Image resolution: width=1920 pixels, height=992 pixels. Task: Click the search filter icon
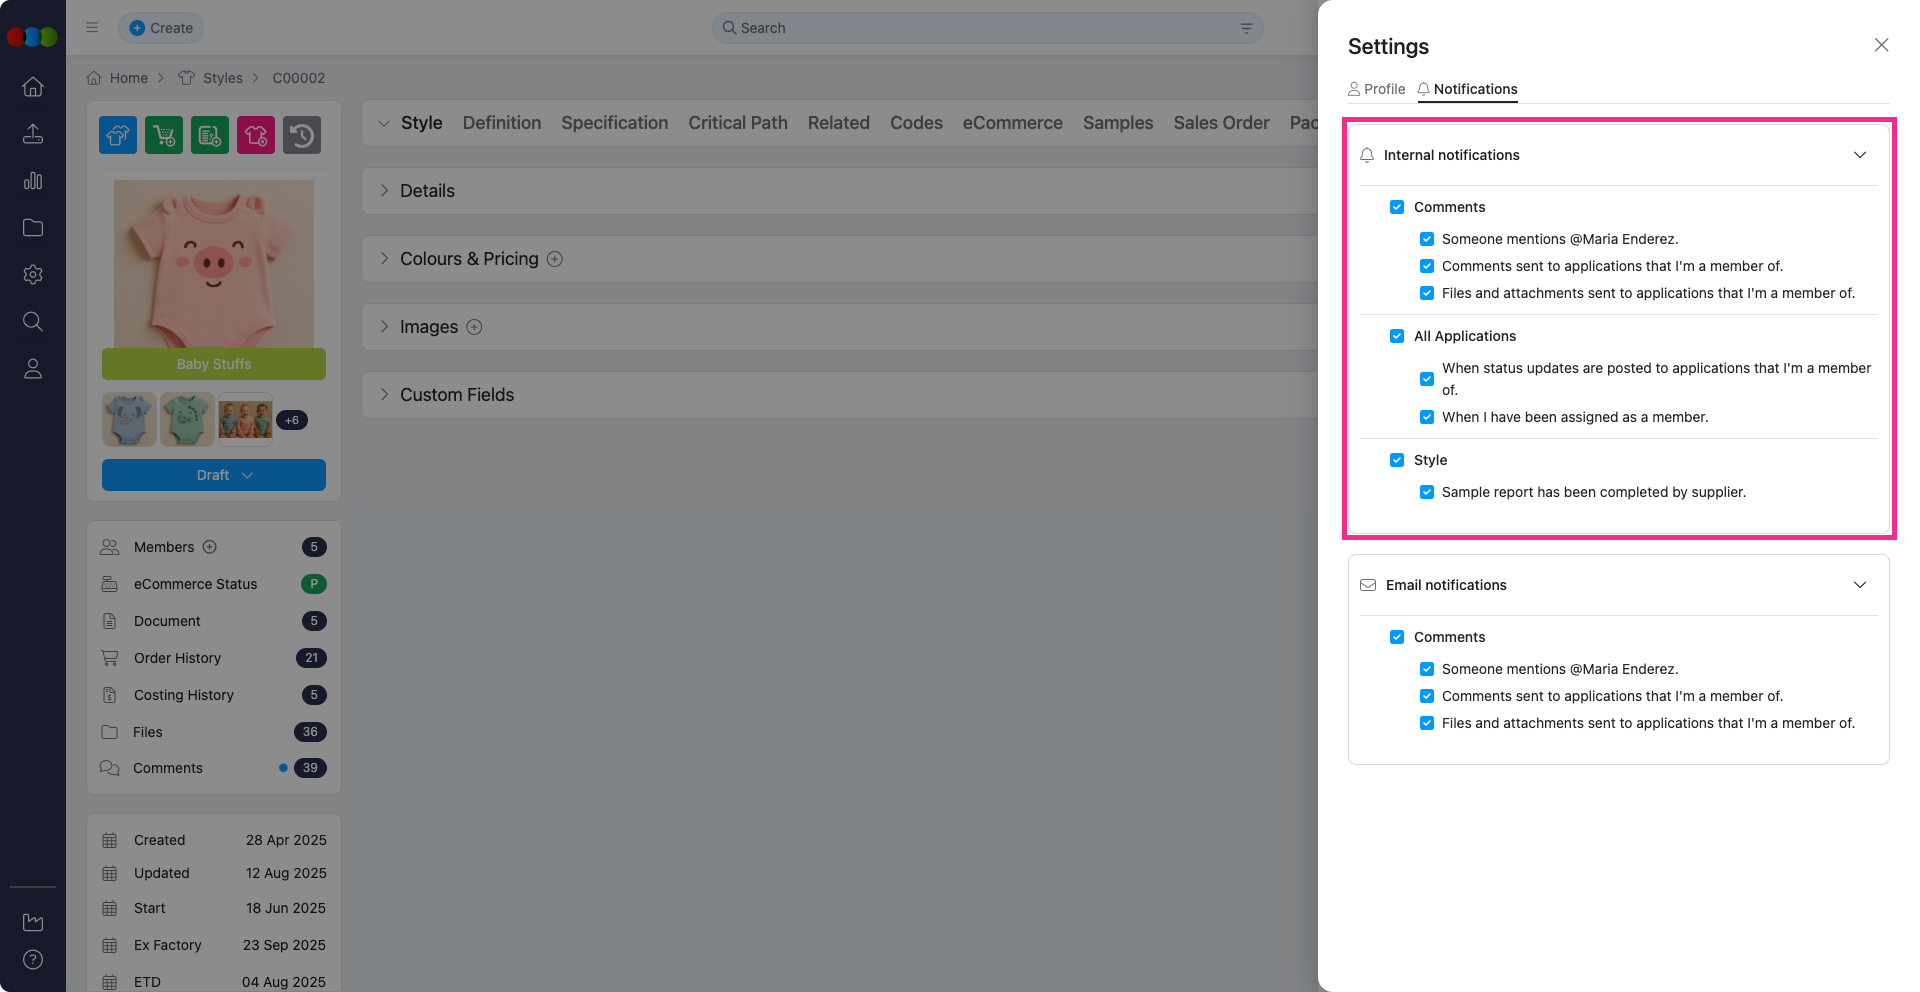(x=1246, y=28)
